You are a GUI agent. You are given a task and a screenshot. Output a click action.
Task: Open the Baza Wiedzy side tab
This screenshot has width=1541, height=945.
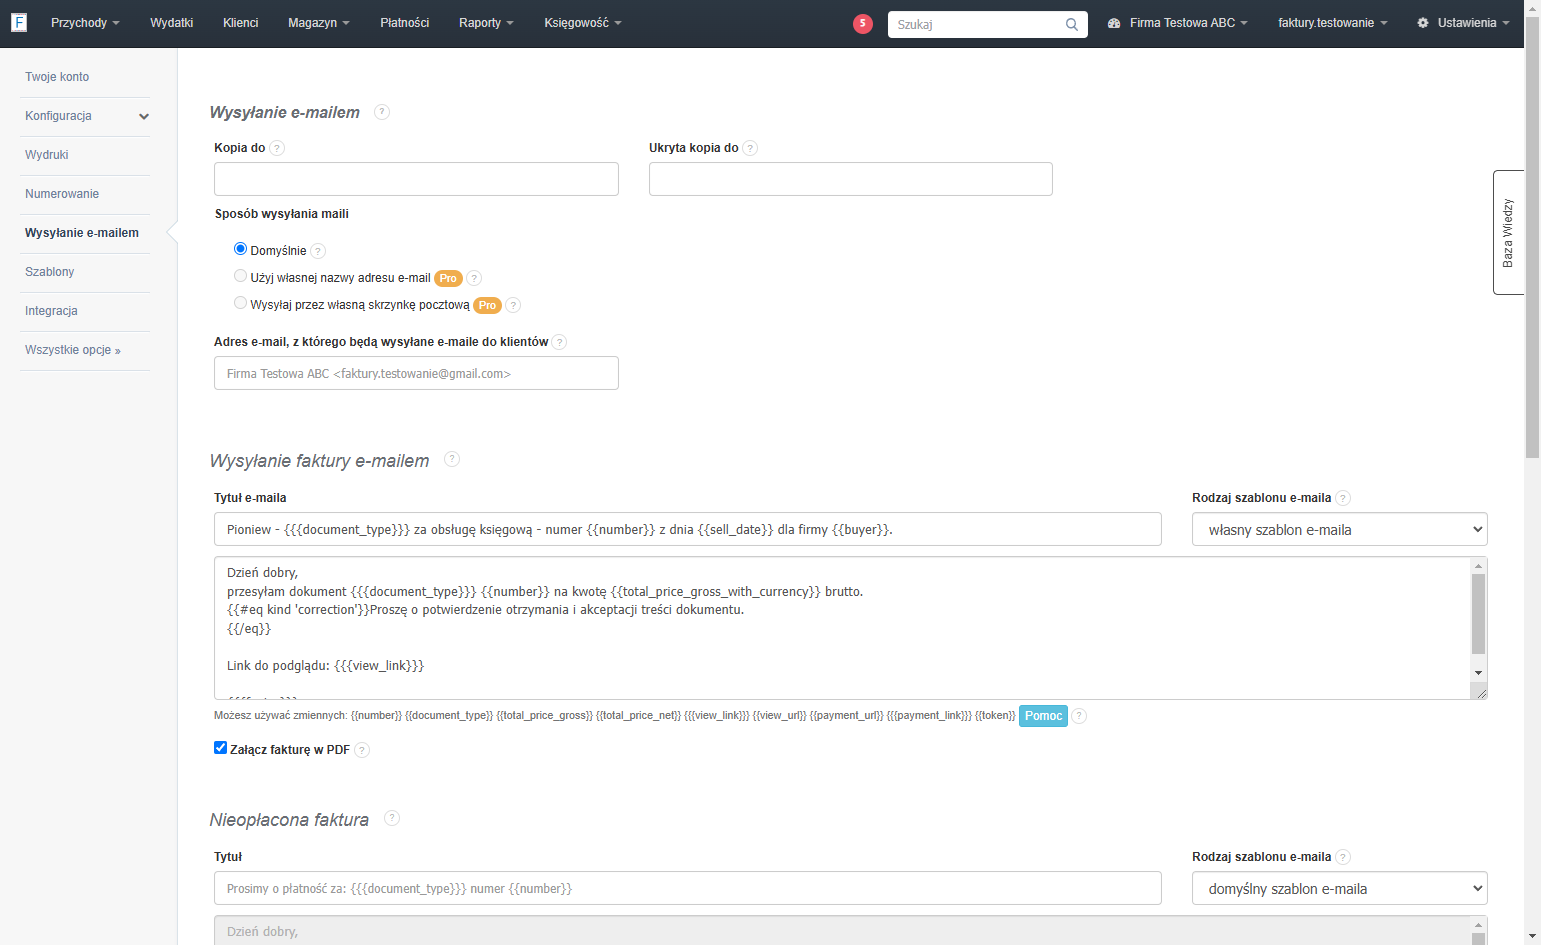(1508, 233)
